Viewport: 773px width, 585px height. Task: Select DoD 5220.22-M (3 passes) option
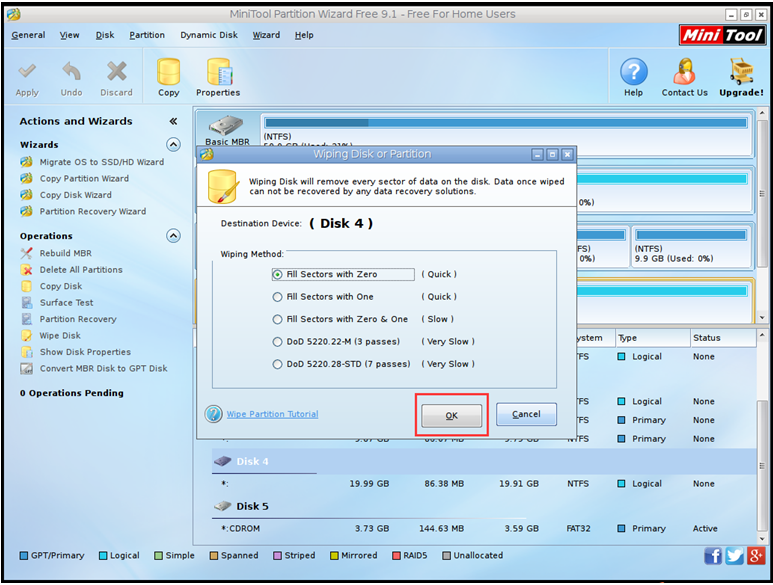pyautogui.click(x=278, y=342)
